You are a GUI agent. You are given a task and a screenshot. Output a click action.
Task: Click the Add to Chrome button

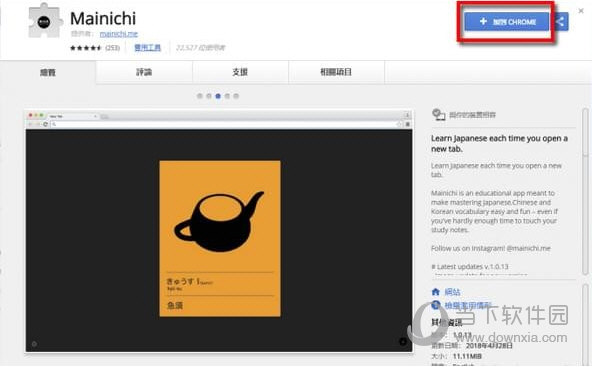(x=506, y=22)
